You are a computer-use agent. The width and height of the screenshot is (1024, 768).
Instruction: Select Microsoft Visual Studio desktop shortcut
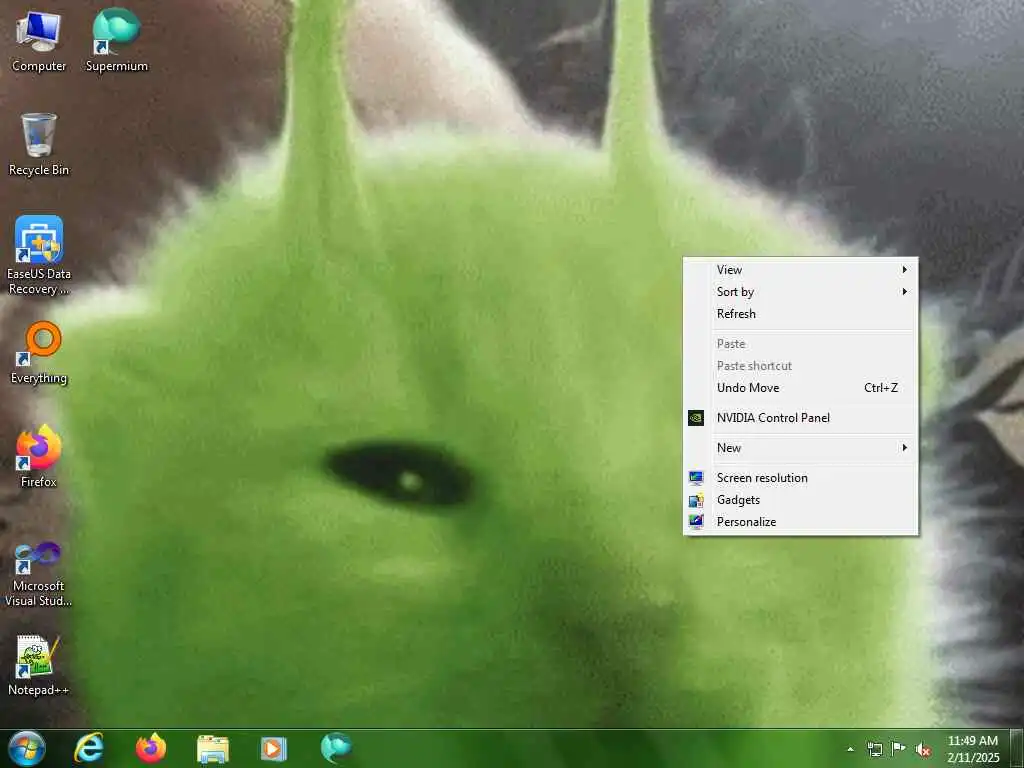[39, 575]
